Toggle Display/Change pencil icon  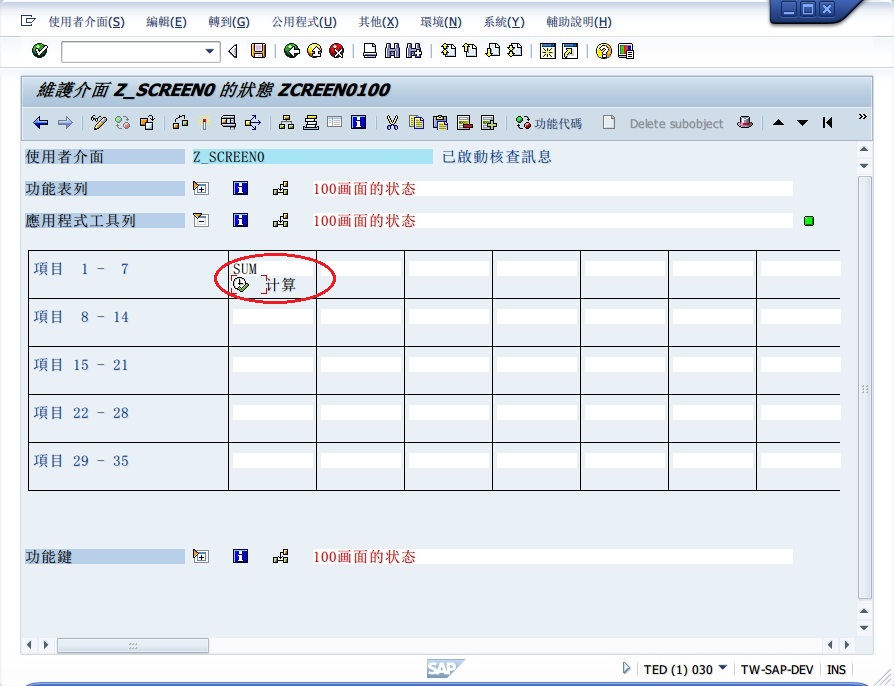coord(99,123)
